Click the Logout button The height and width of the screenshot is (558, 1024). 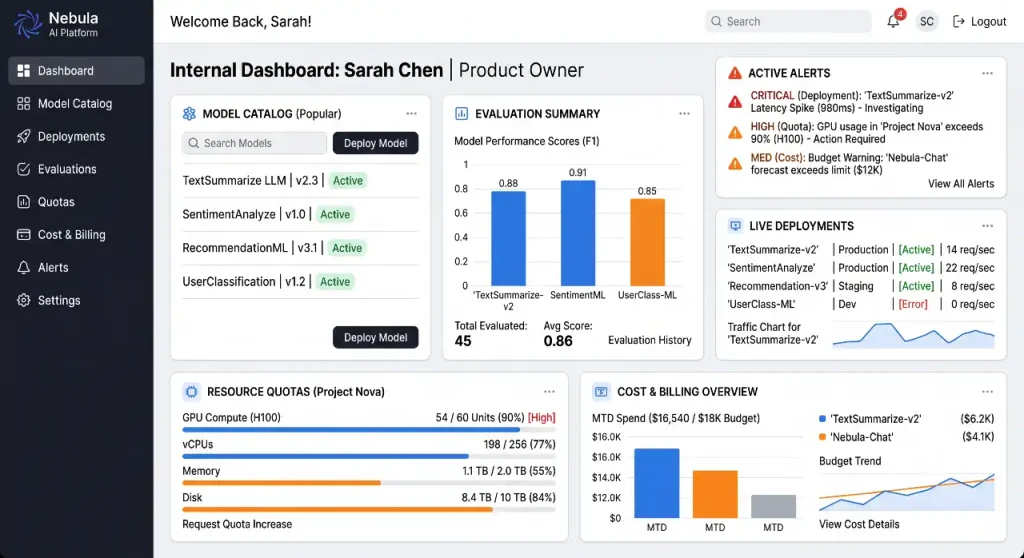coord(980,22)
